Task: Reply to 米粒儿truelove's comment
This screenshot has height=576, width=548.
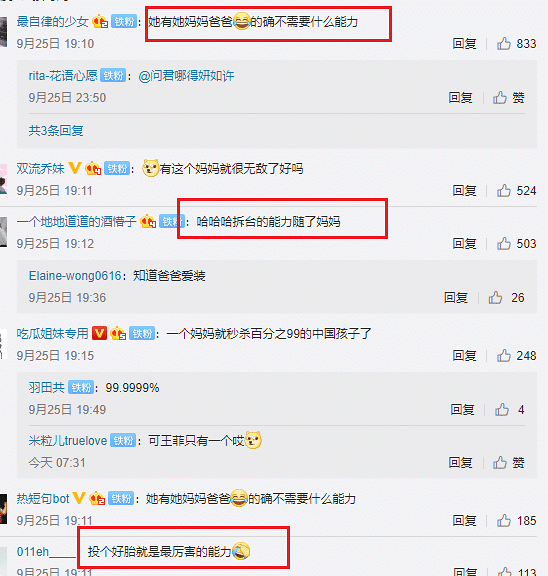Action: 460,462
